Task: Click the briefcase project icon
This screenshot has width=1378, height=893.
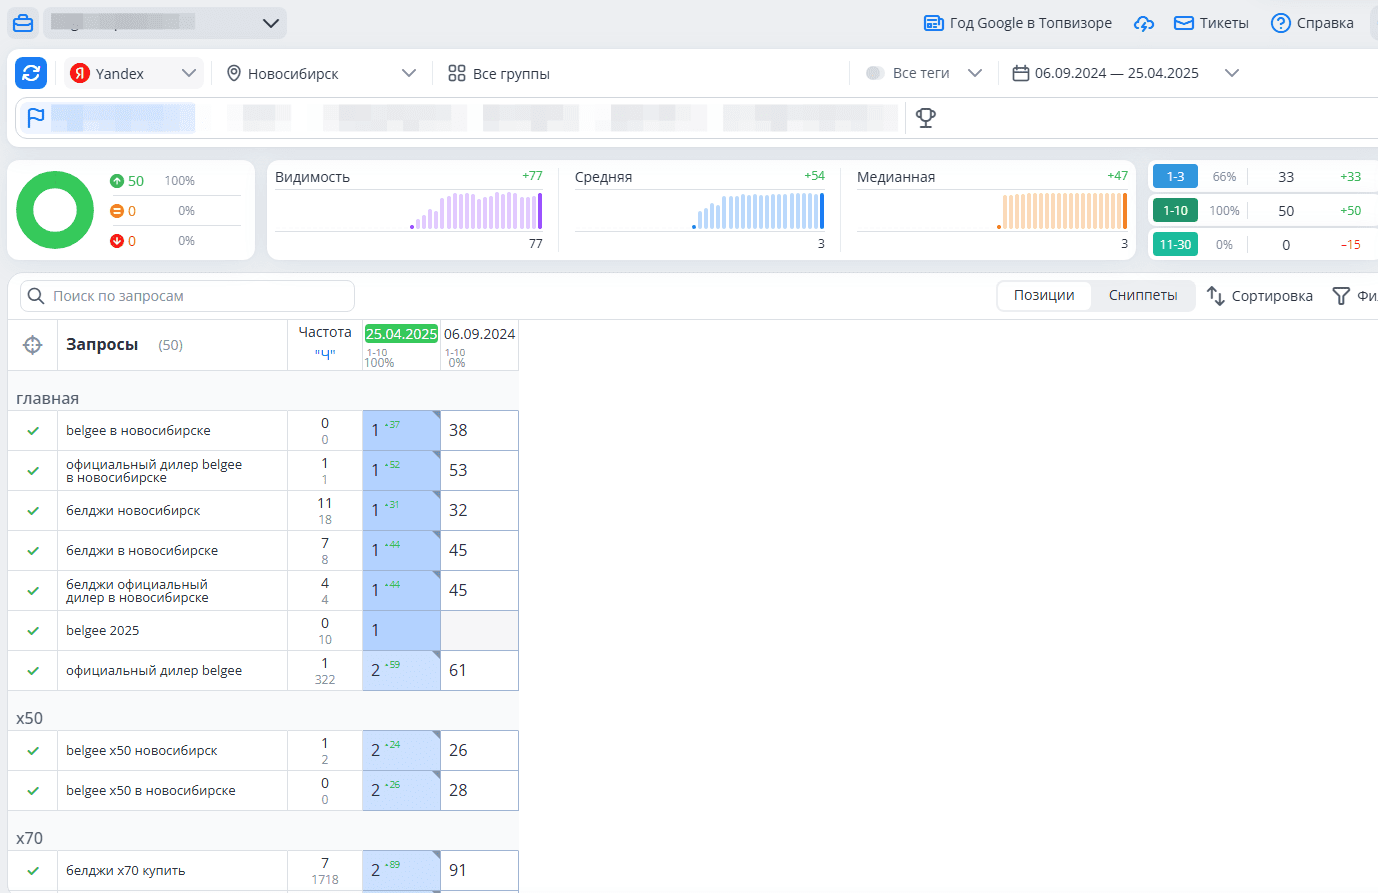Action: (x=23, y=23)
